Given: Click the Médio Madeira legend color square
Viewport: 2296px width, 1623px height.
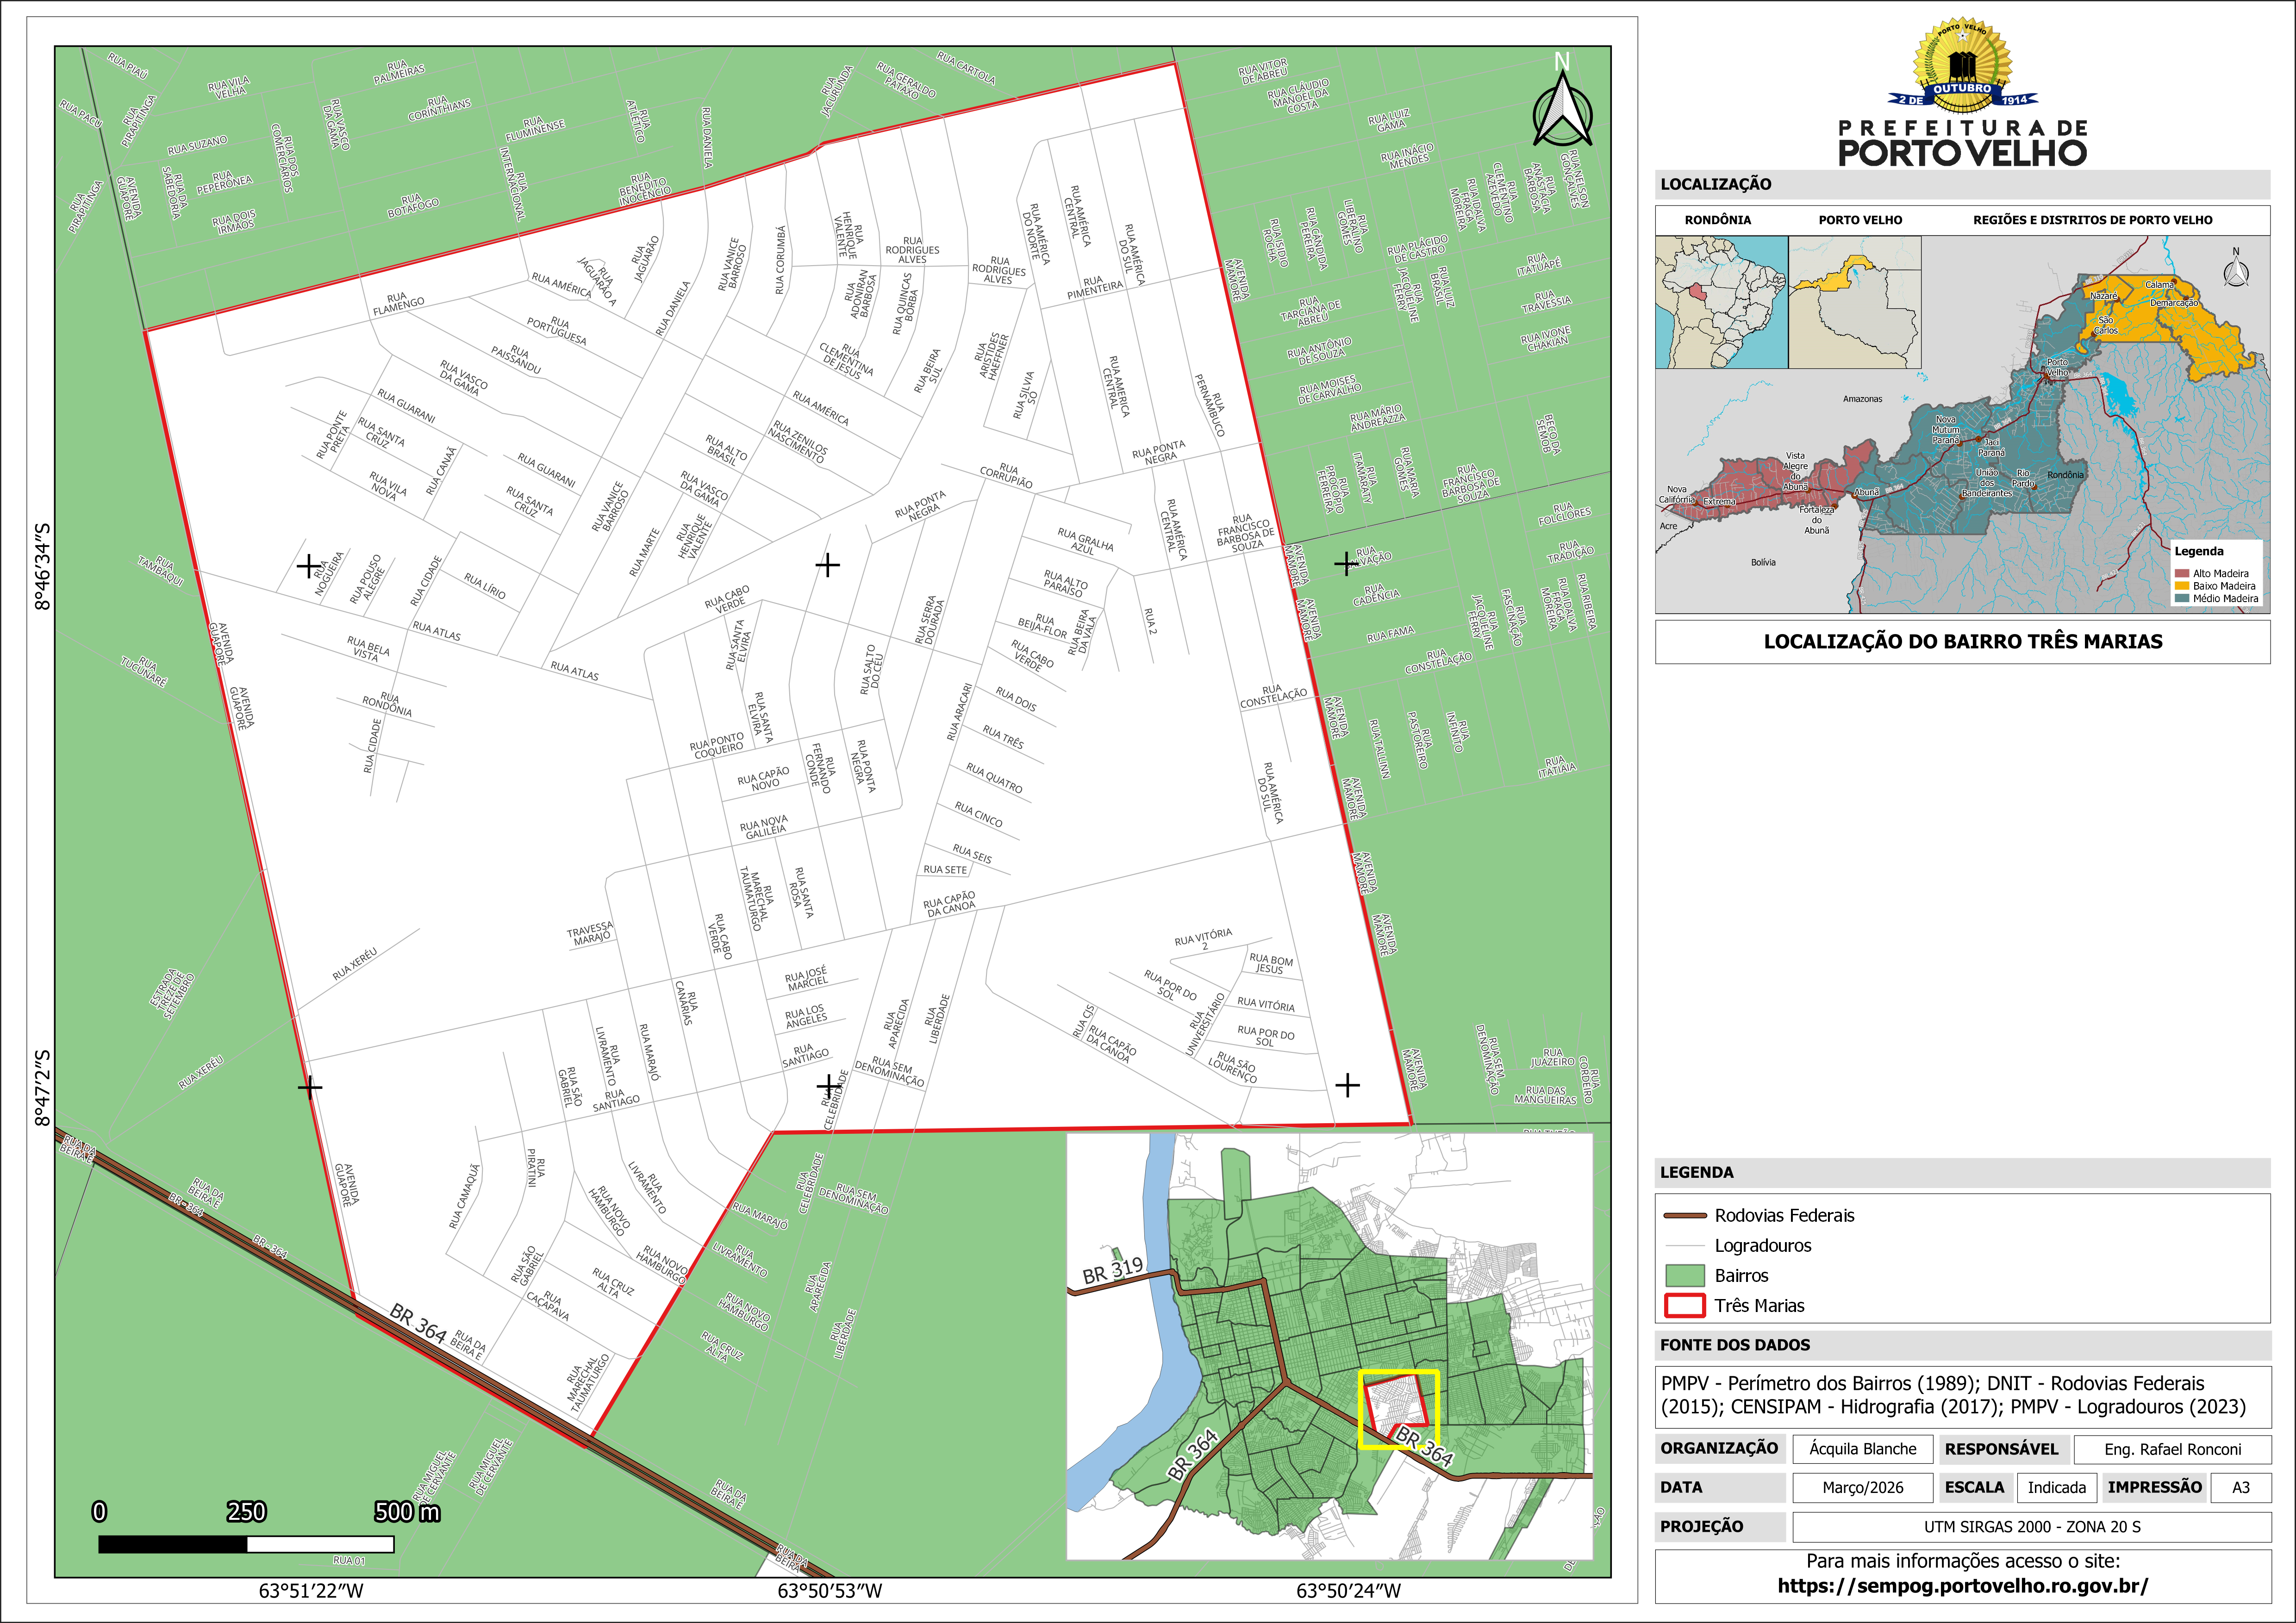Looking at the screenshot, I should tap(2181, 599).
